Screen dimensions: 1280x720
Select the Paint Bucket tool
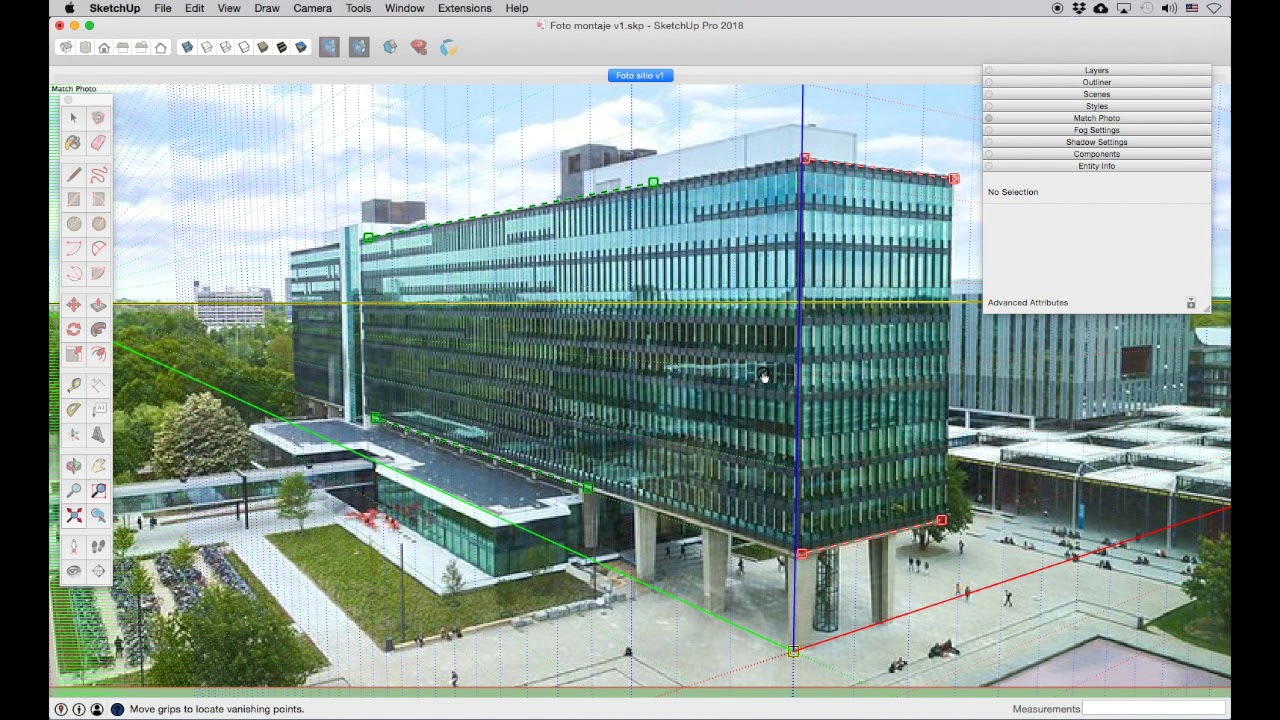pos(73,143)
